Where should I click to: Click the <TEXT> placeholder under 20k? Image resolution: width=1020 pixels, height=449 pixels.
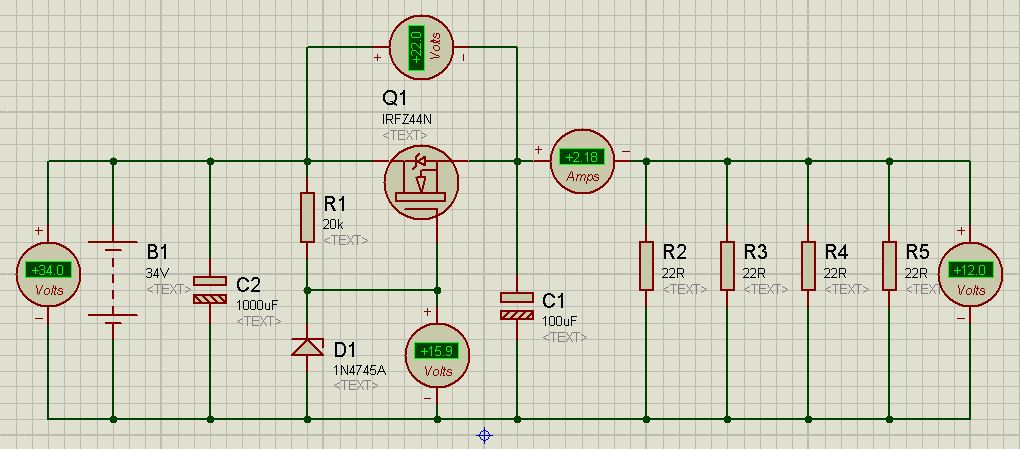click(345, 239)
